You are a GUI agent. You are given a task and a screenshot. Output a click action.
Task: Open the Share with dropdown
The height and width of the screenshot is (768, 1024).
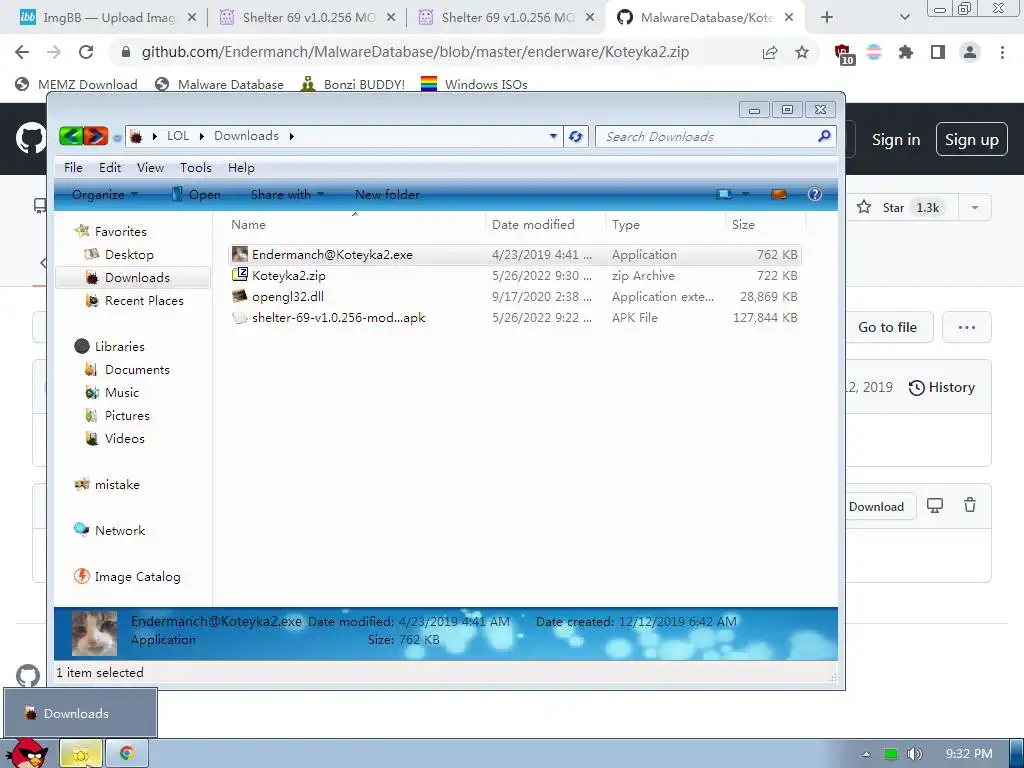coord(287,195)
